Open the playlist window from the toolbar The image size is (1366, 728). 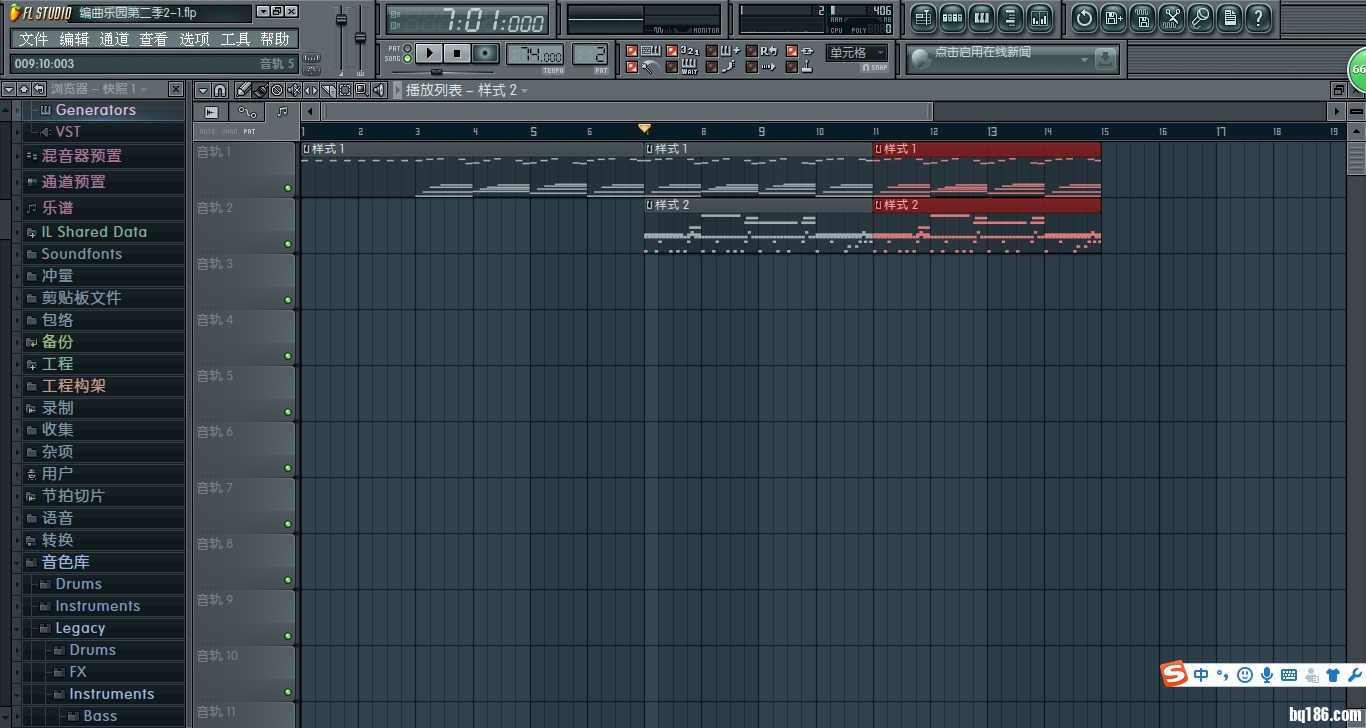point(923,18)
